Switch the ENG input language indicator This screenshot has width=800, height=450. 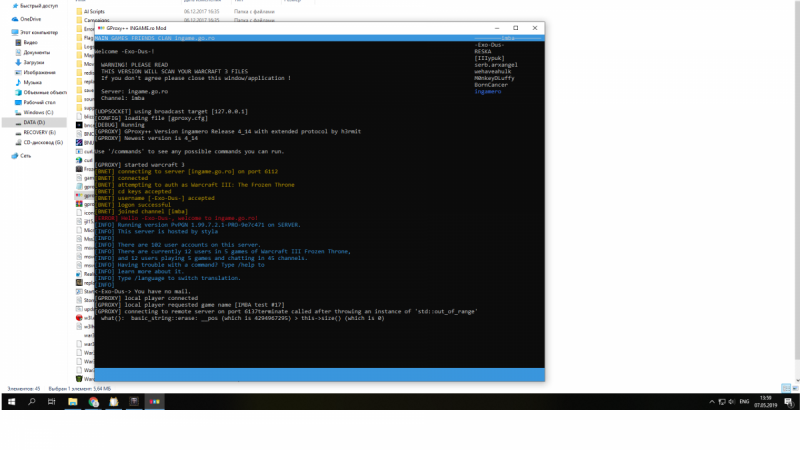742,401
